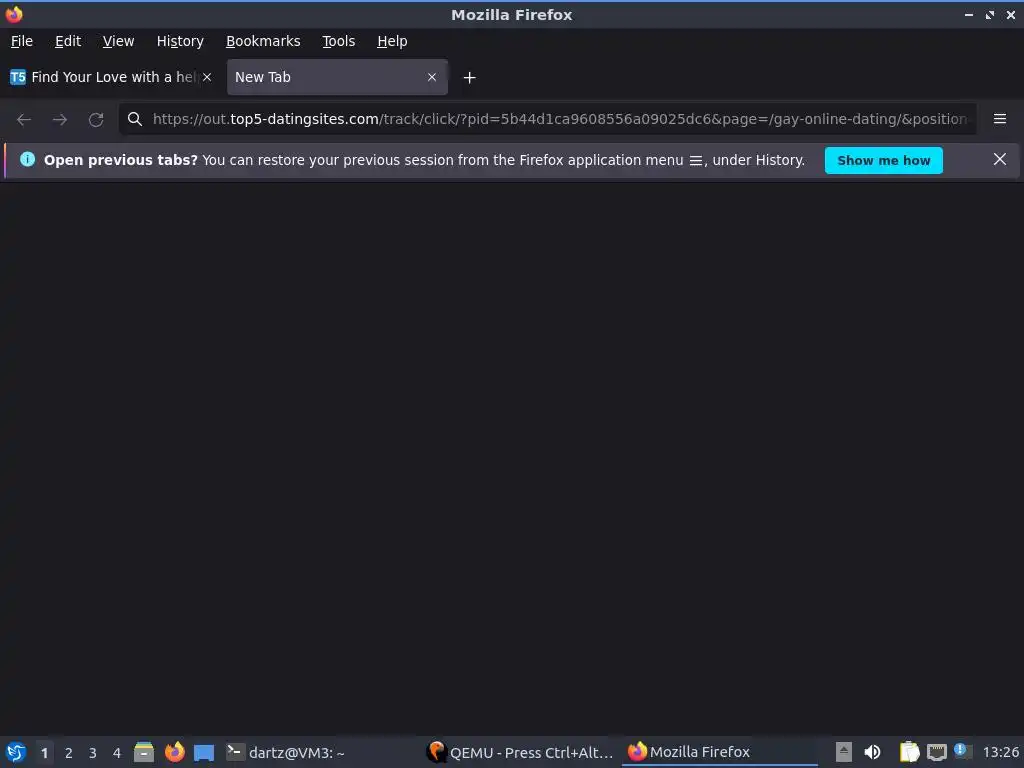Select Mozilla Firefox taskbar entry

(720, 752)
